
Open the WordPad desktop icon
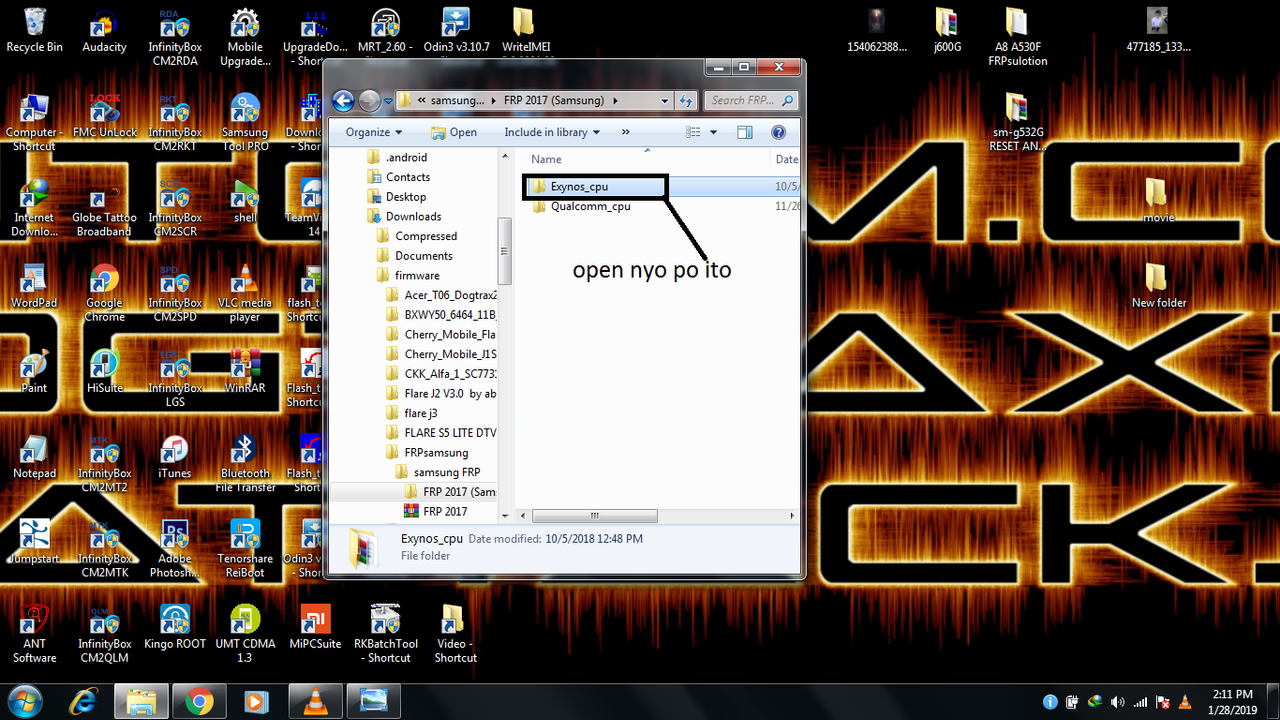tap(34, 286)
